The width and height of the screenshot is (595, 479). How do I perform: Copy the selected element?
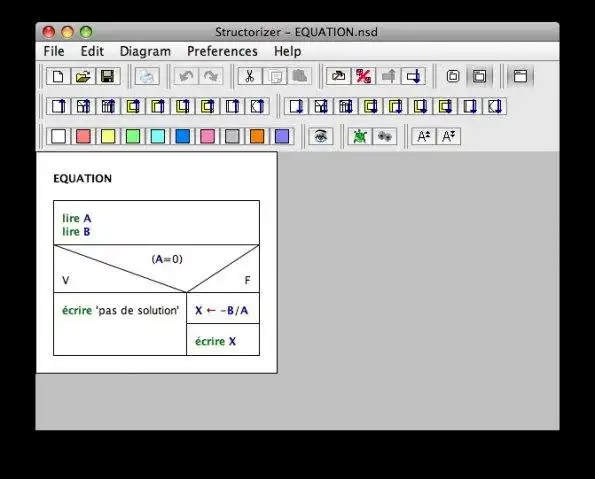coord(275,76)
